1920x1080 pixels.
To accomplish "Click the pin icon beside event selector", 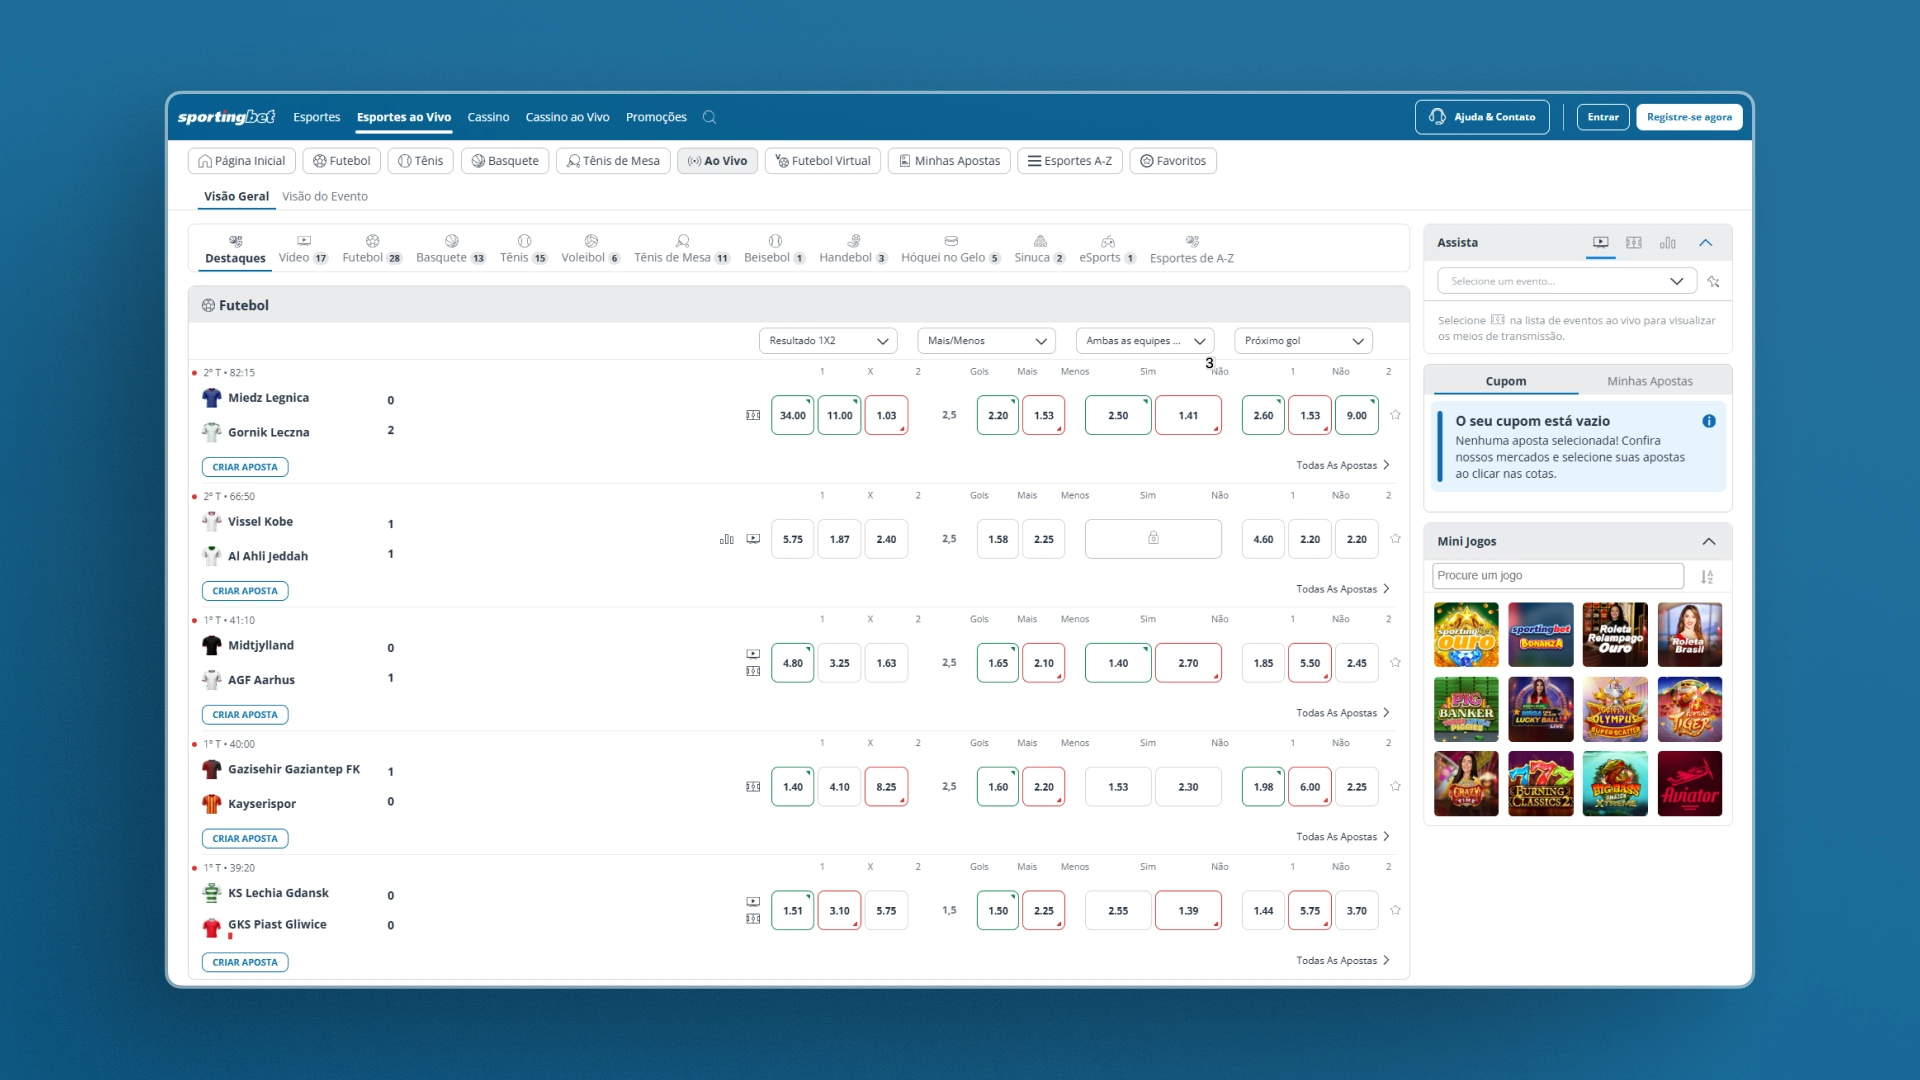I will point(1714,282).
